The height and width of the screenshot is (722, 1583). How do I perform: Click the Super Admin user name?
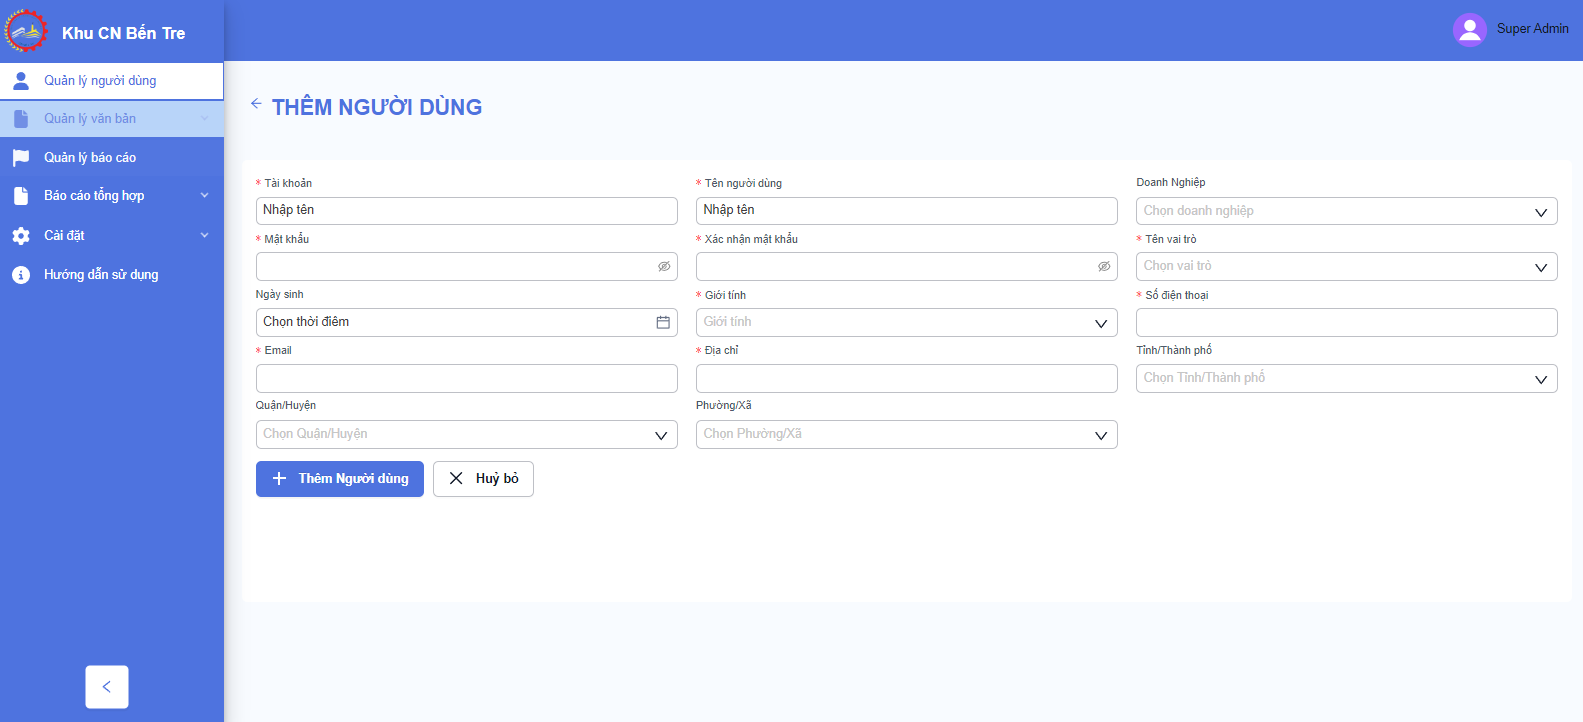[1532, 29]
